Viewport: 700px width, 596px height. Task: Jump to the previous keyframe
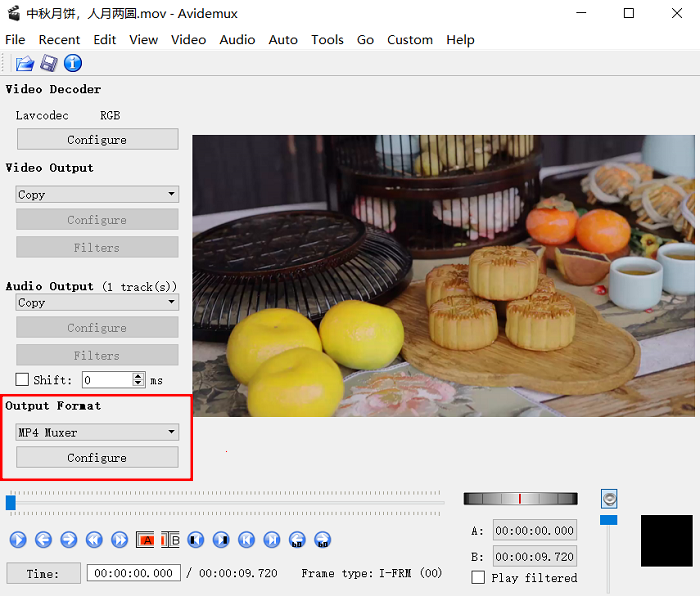[x=94, y=540]
